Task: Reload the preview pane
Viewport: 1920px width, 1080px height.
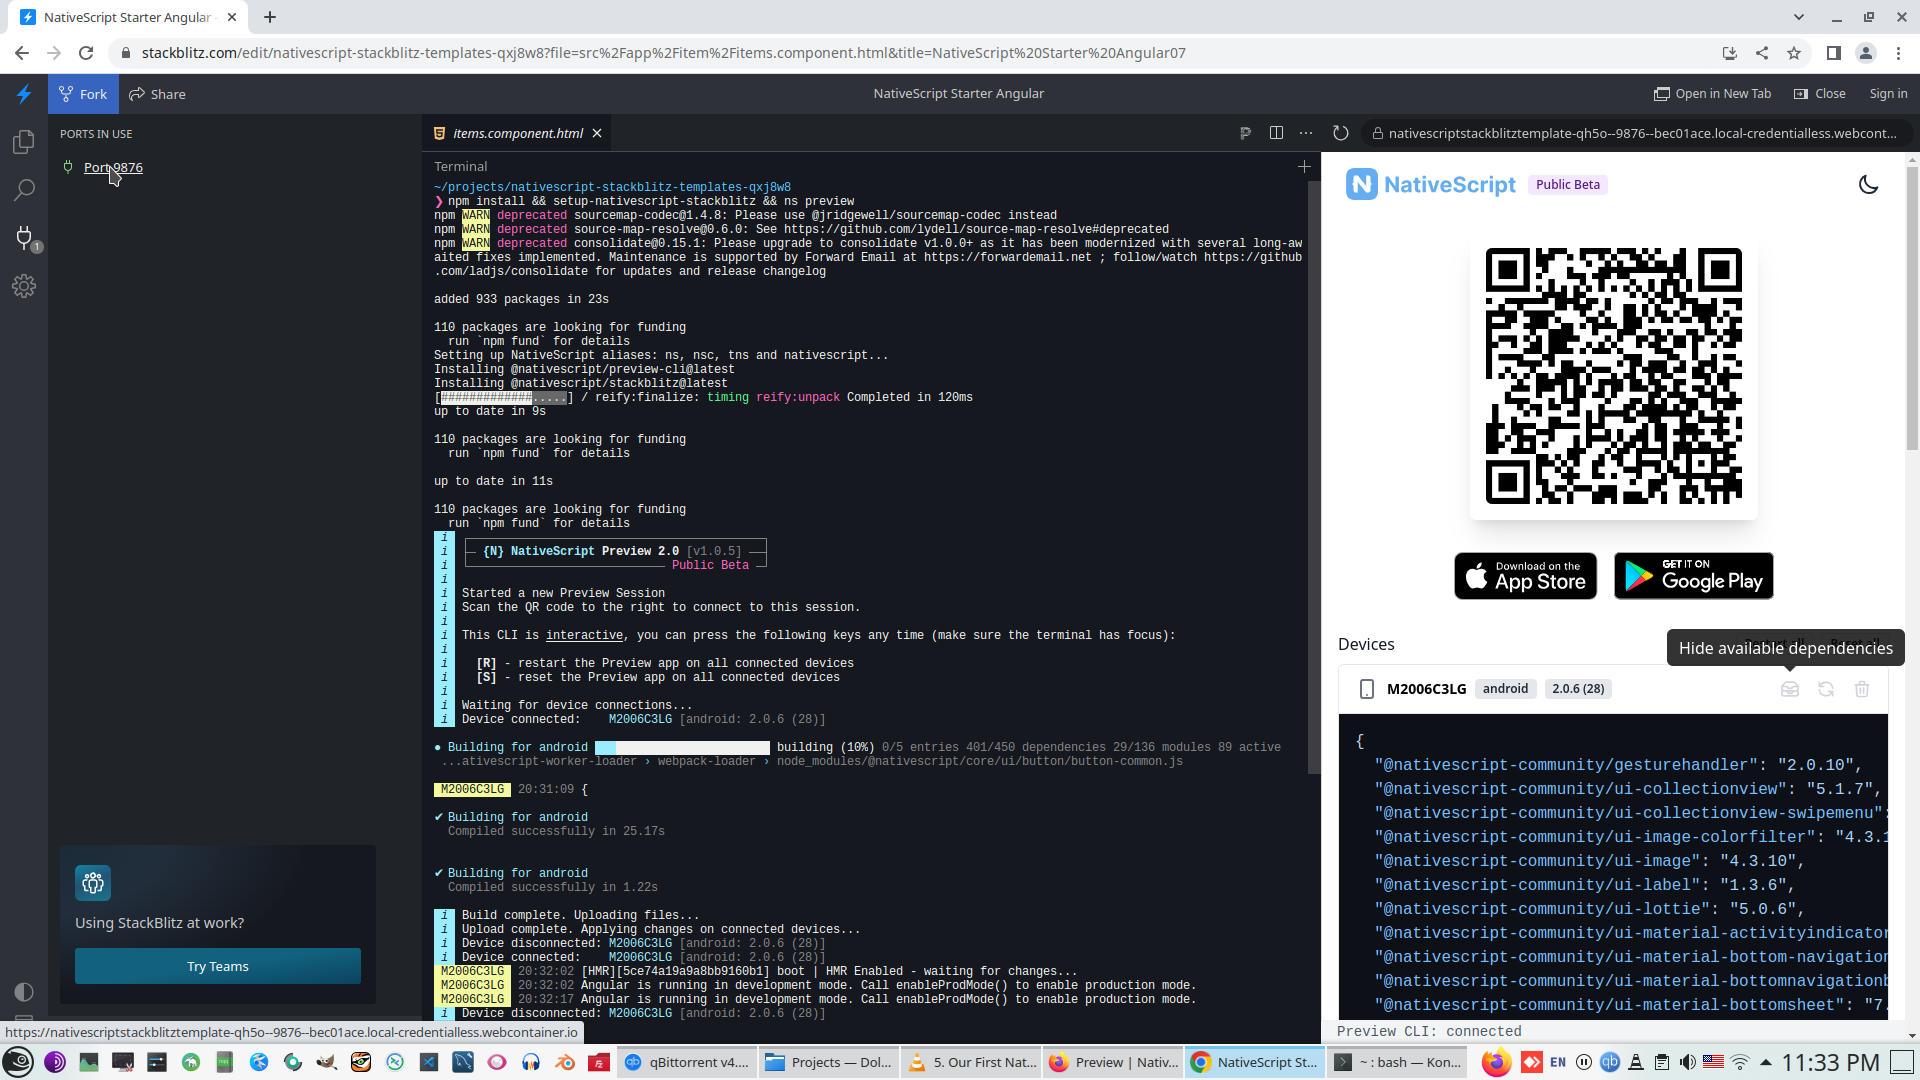Action: [1341, 133]
